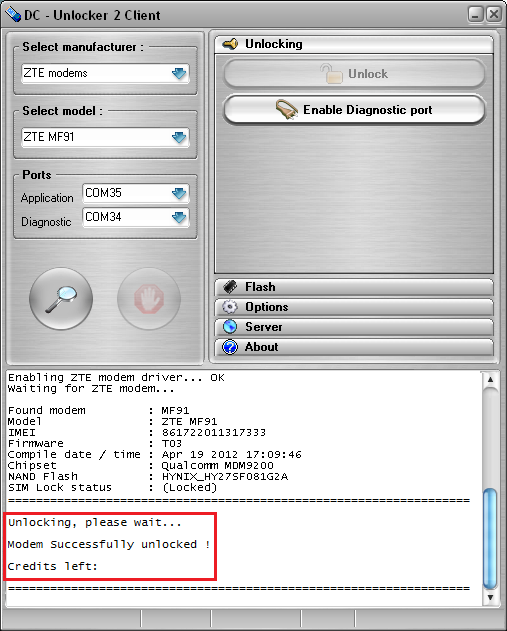Click the magnifying glass detect button

coord(61,299)
